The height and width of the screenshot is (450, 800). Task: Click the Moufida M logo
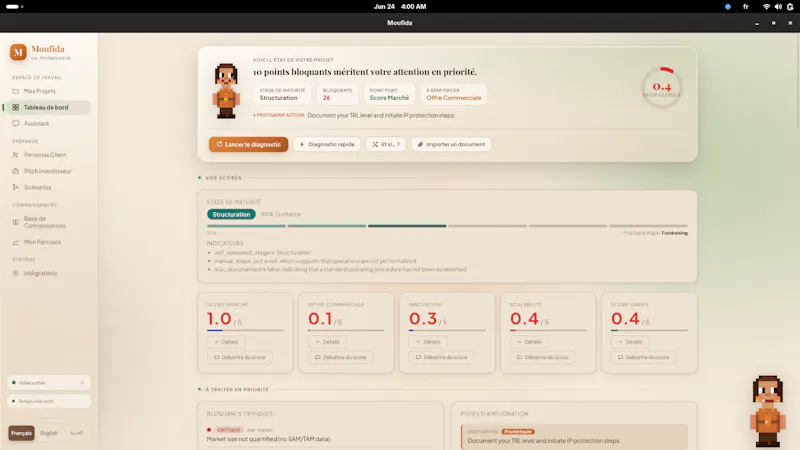click(x=18, y=52)
